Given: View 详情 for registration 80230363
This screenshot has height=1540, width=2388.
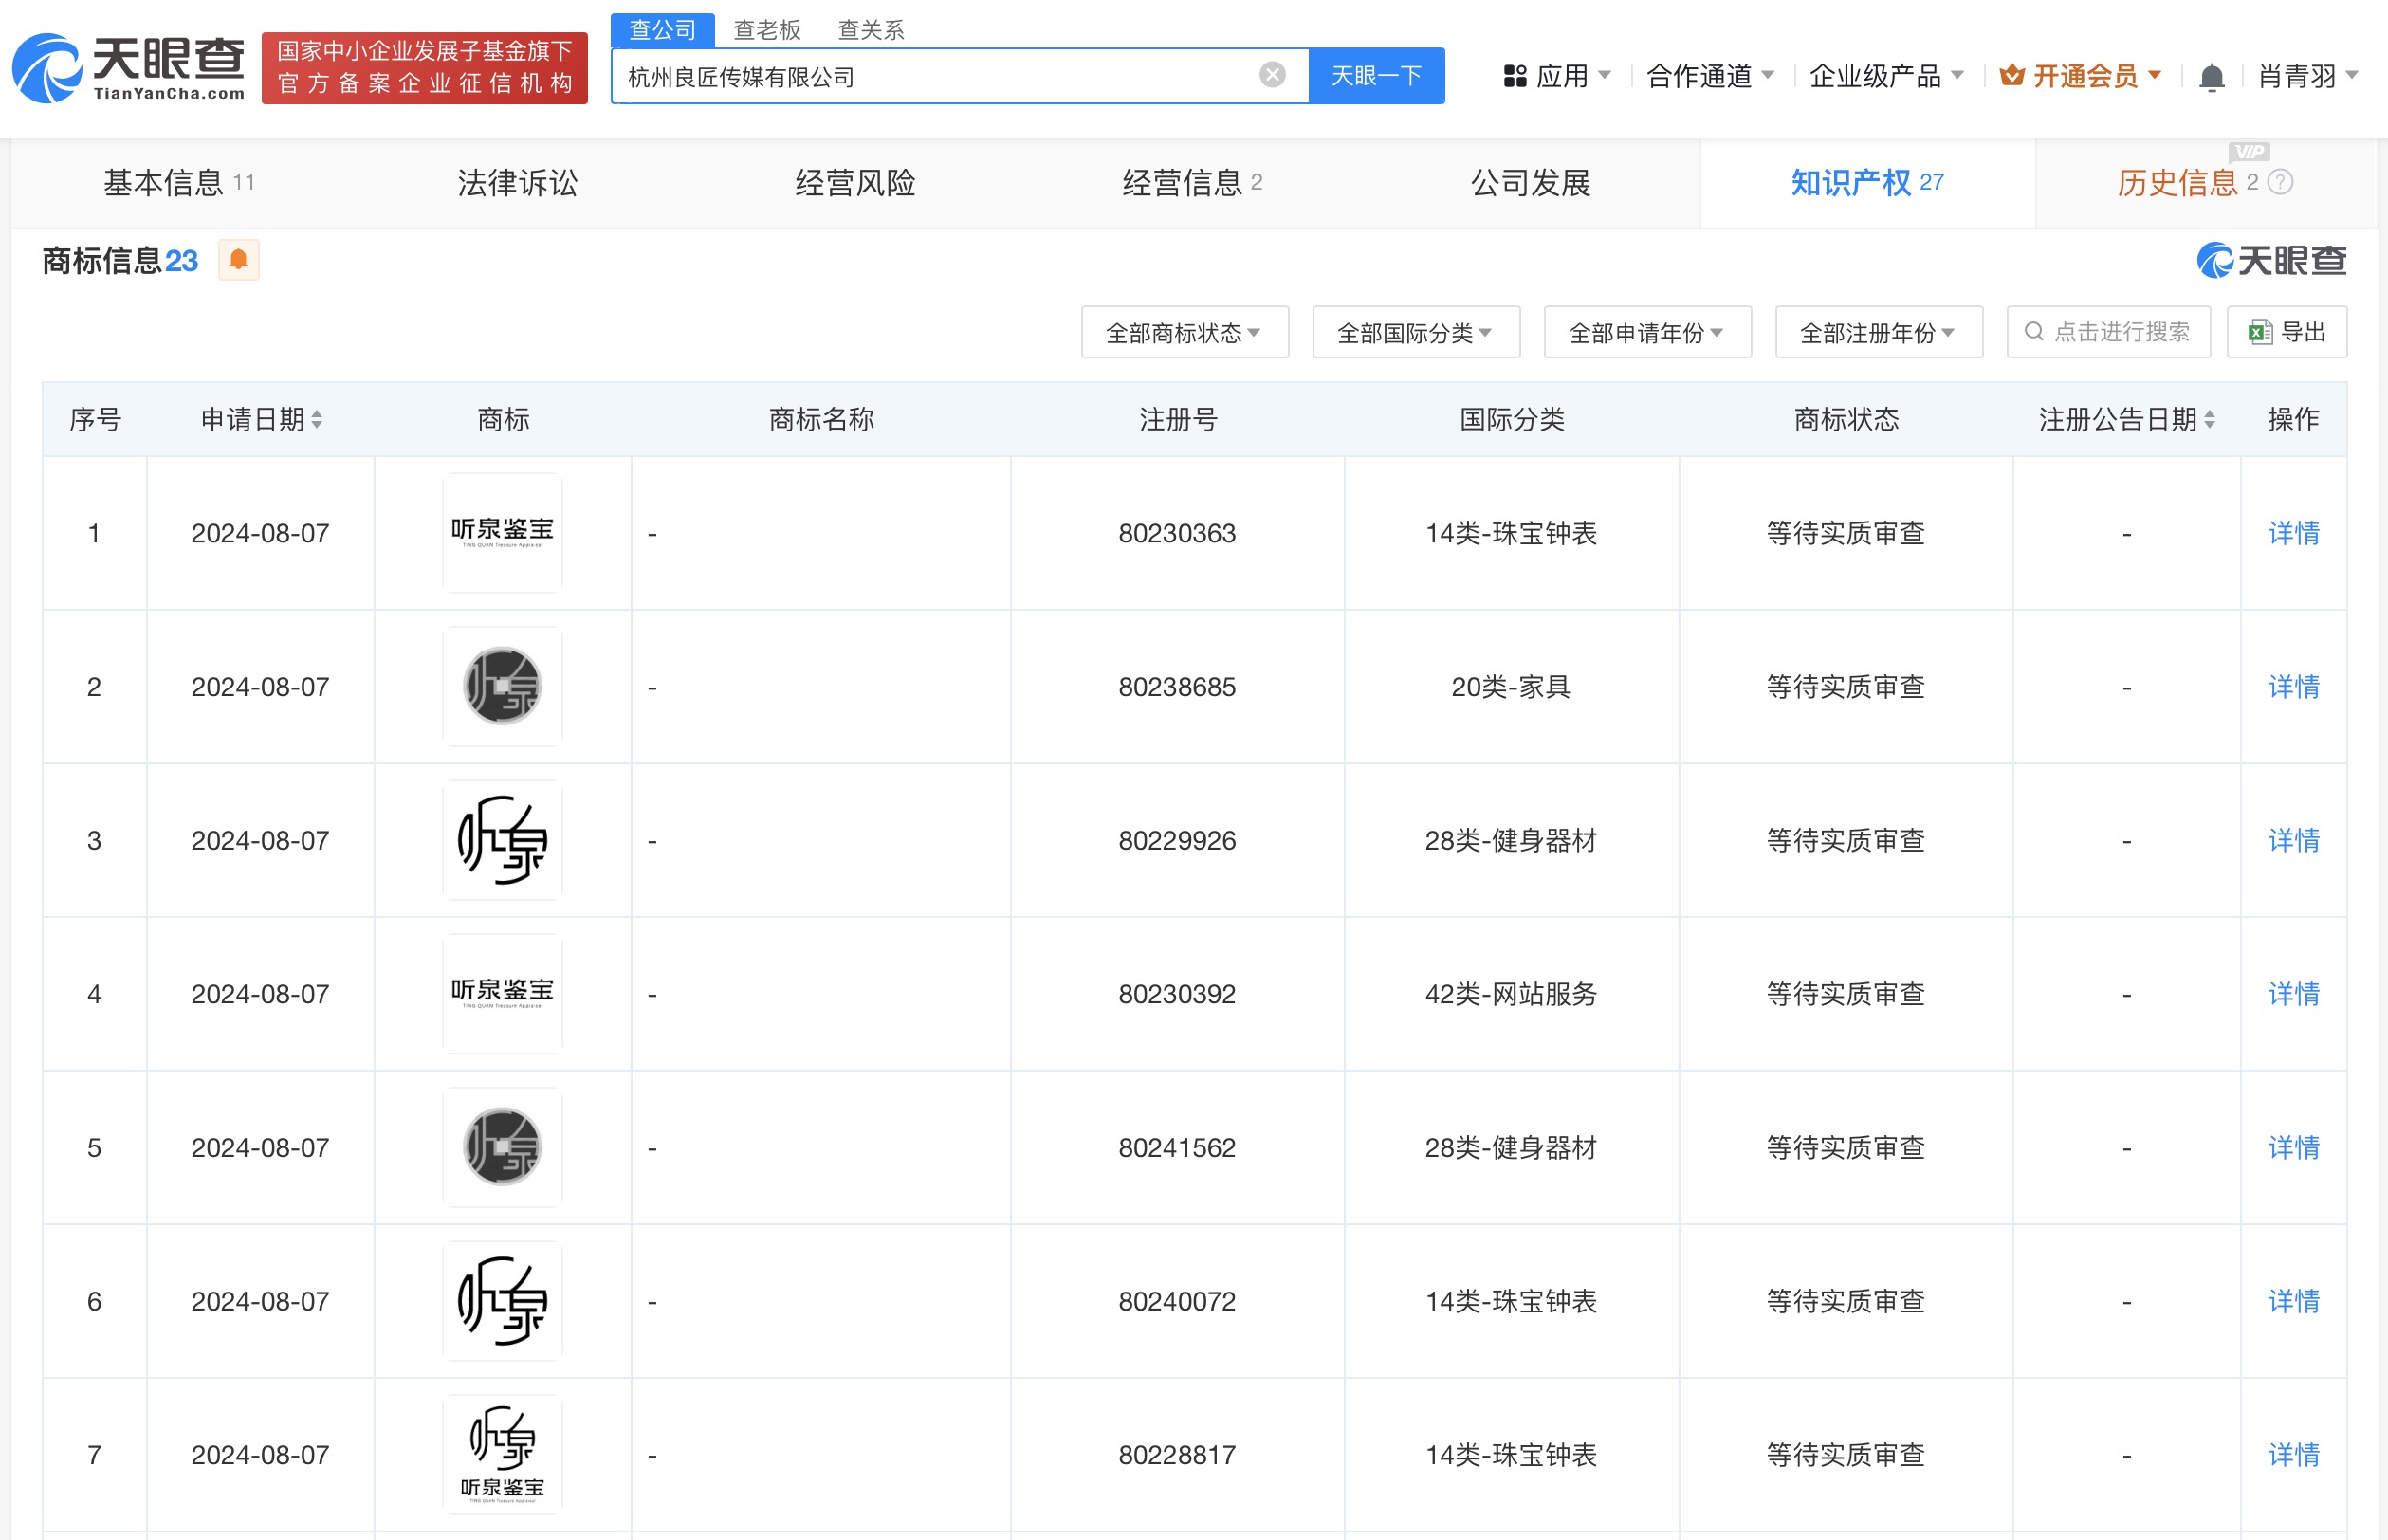Looking at the screenshot, I should pos(2293,533).
